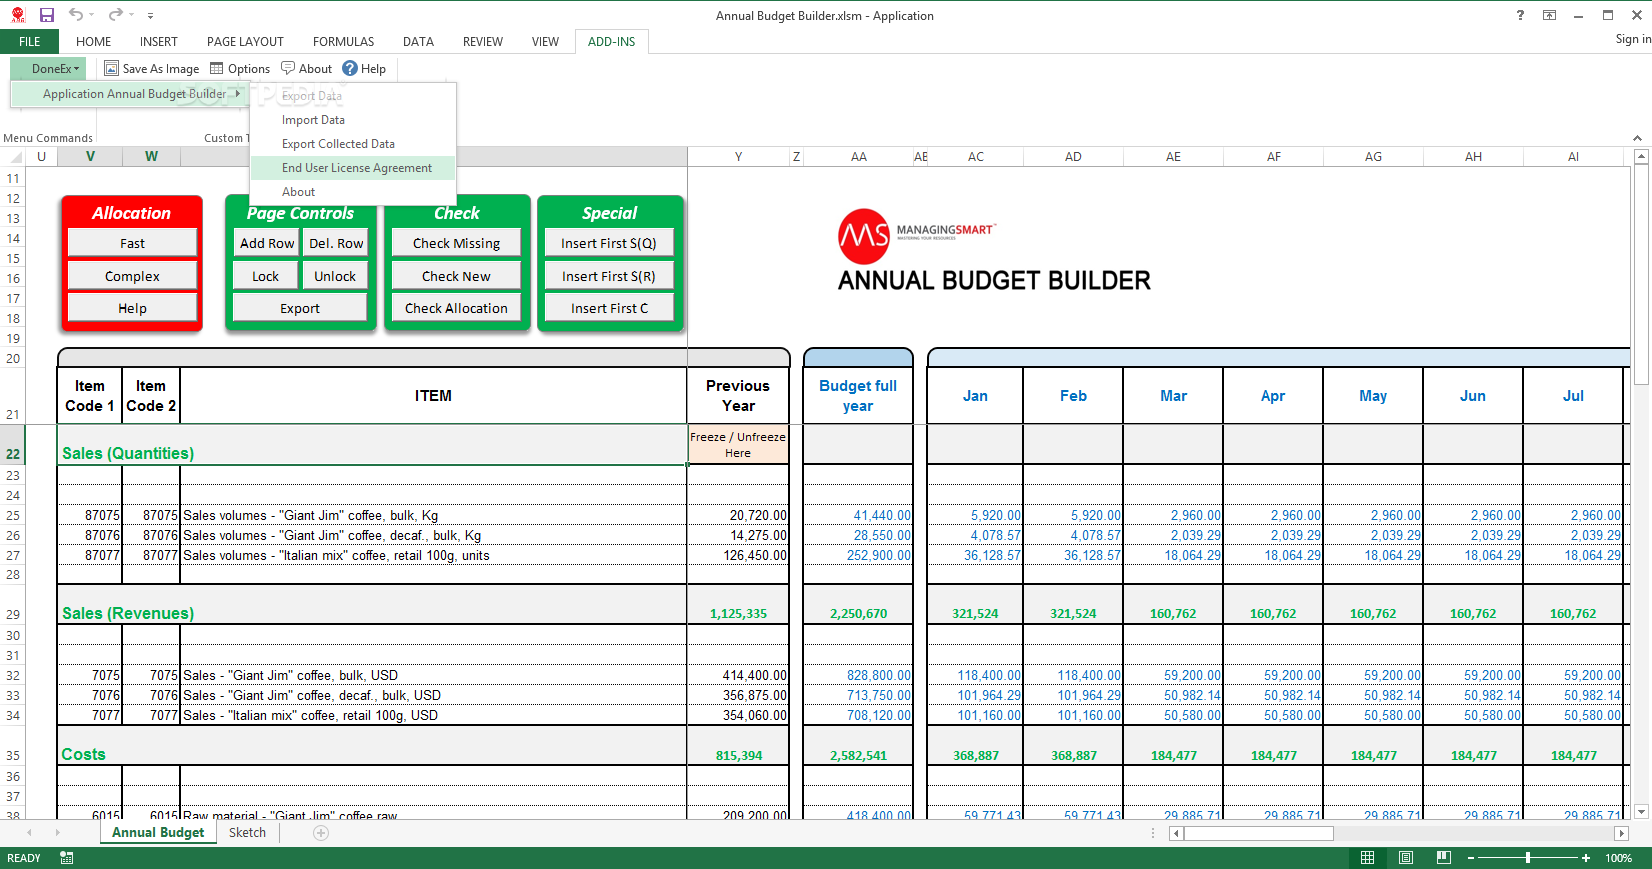The height and width of the screenshot is (869, 1652).
Task: Switch to Page Break Preview icon
Action: [x=1443, y=858]
